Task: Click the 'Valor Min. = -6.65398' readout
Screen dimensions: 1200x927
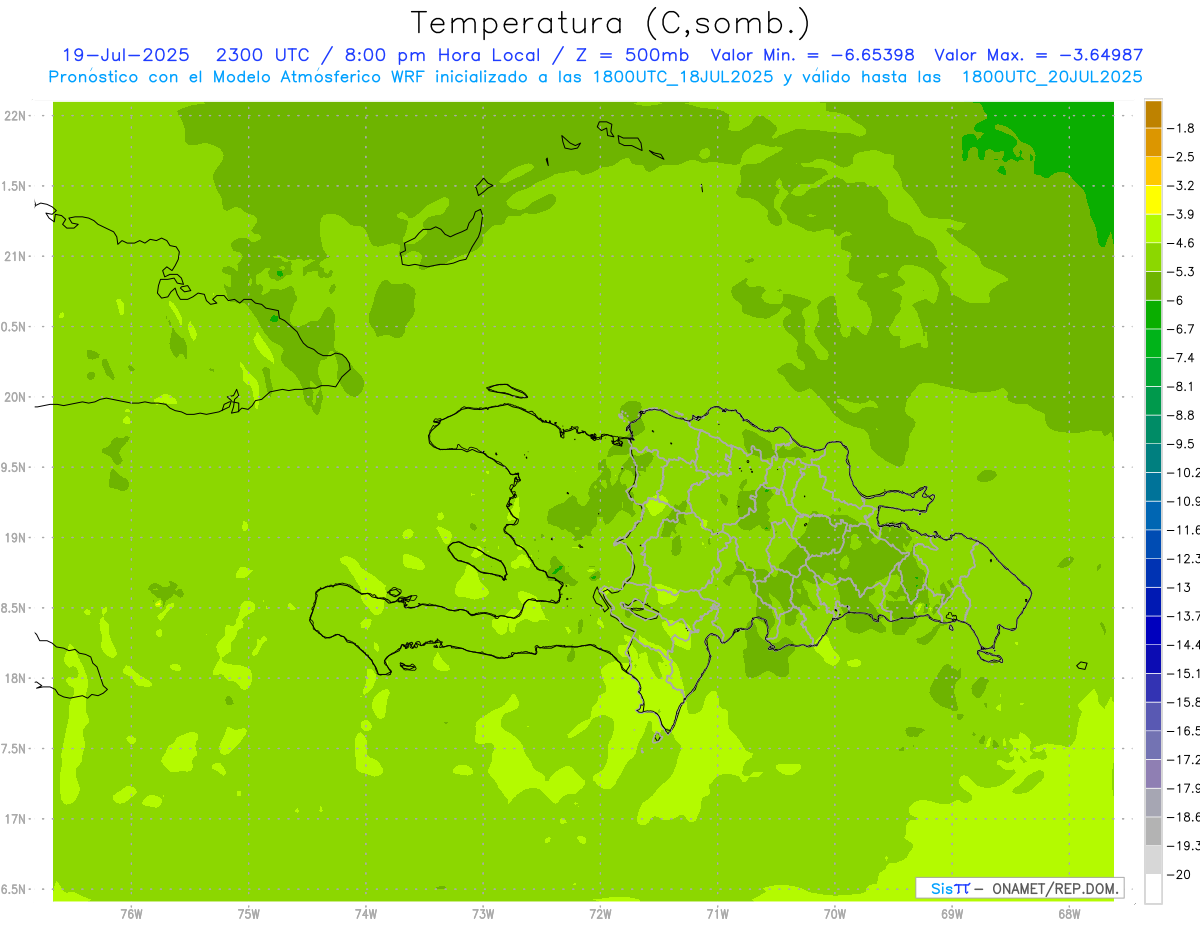Action: [x=813, y=55]
